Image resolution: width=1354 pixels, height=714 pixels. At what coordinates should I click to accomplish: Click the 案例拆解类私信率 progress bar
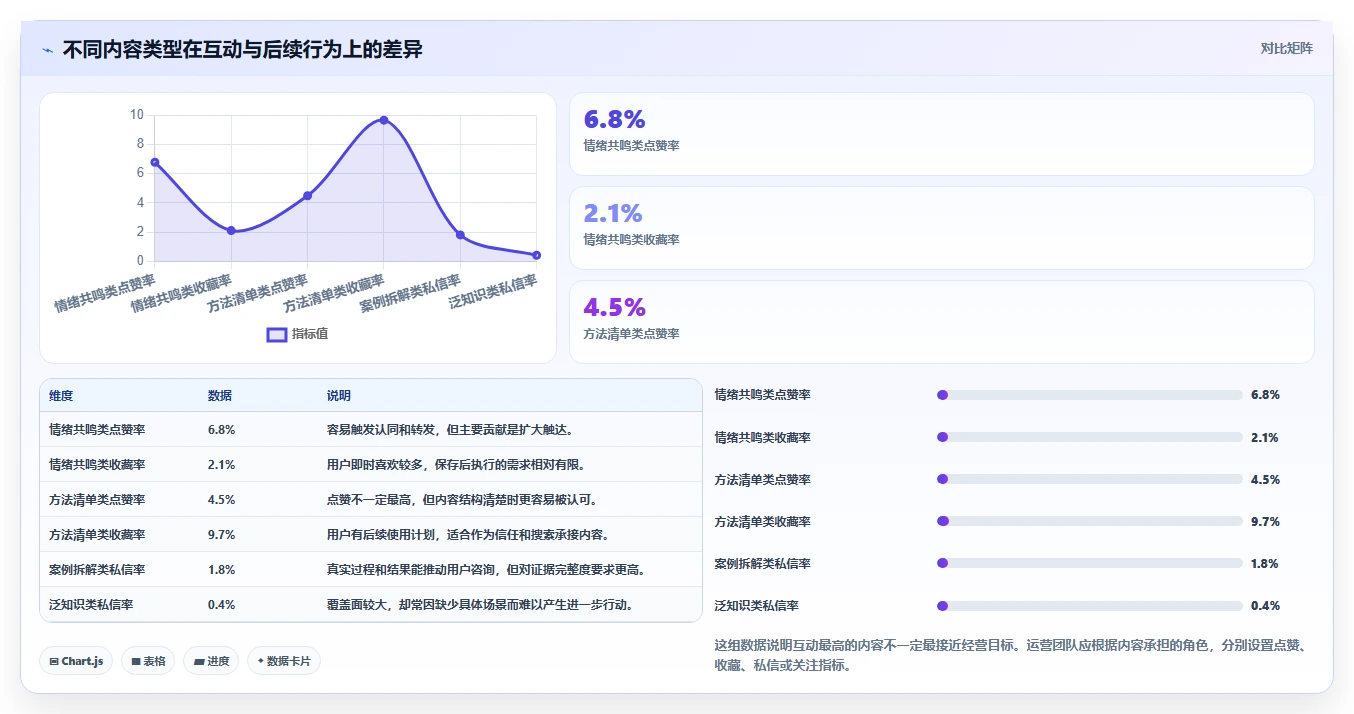coord(1089,563)
